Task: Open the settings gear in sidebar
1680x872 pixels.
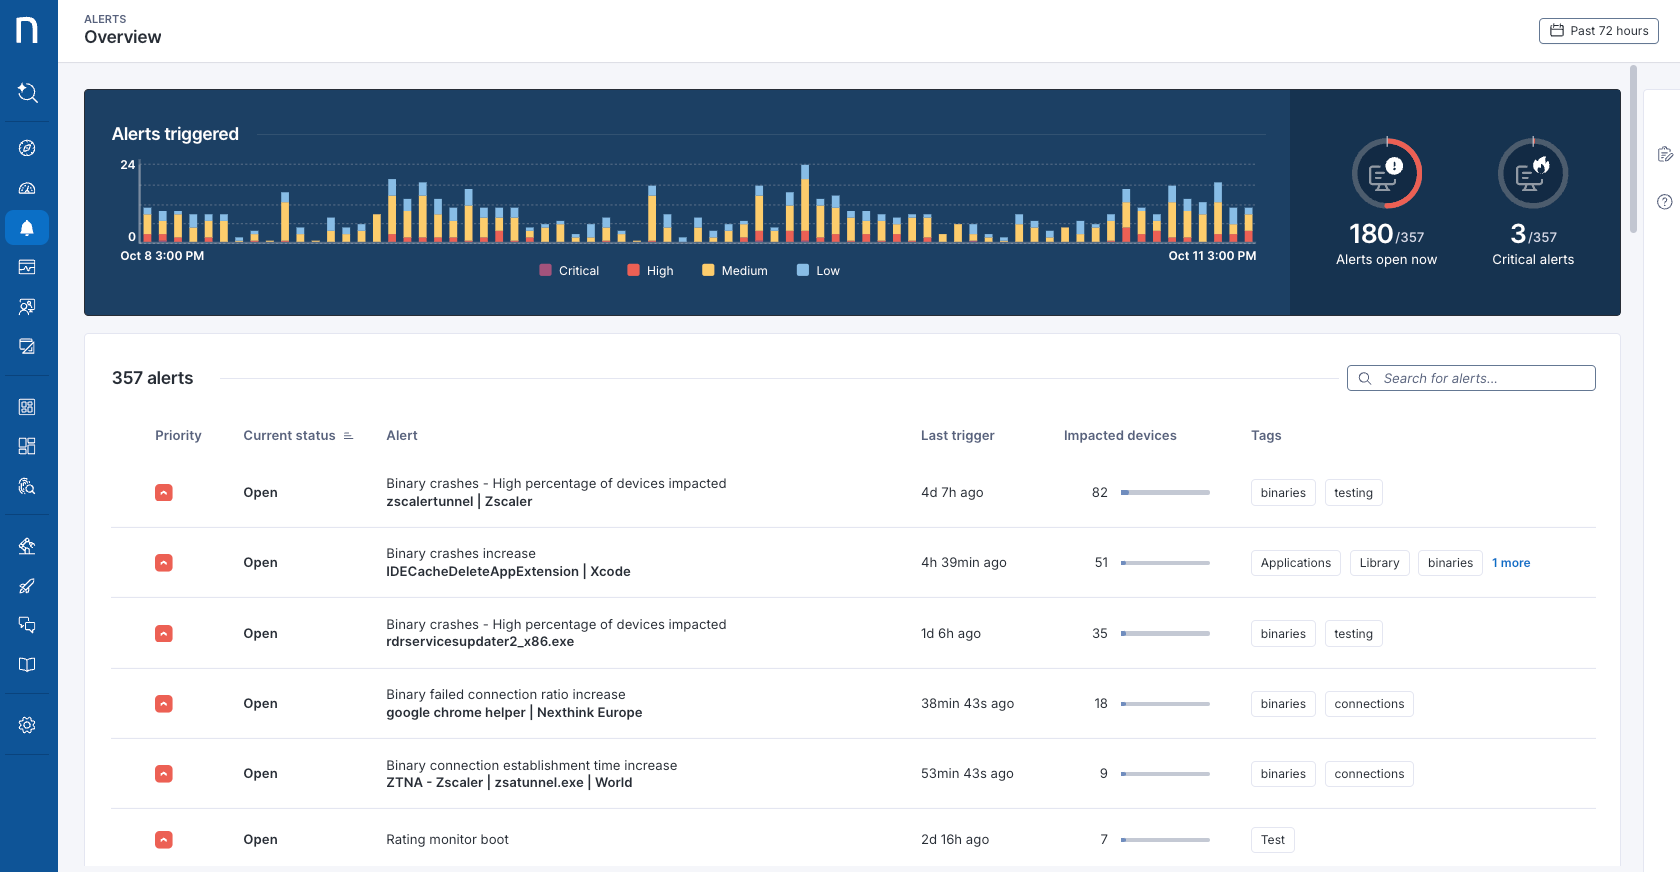Action: coord(27,725)
